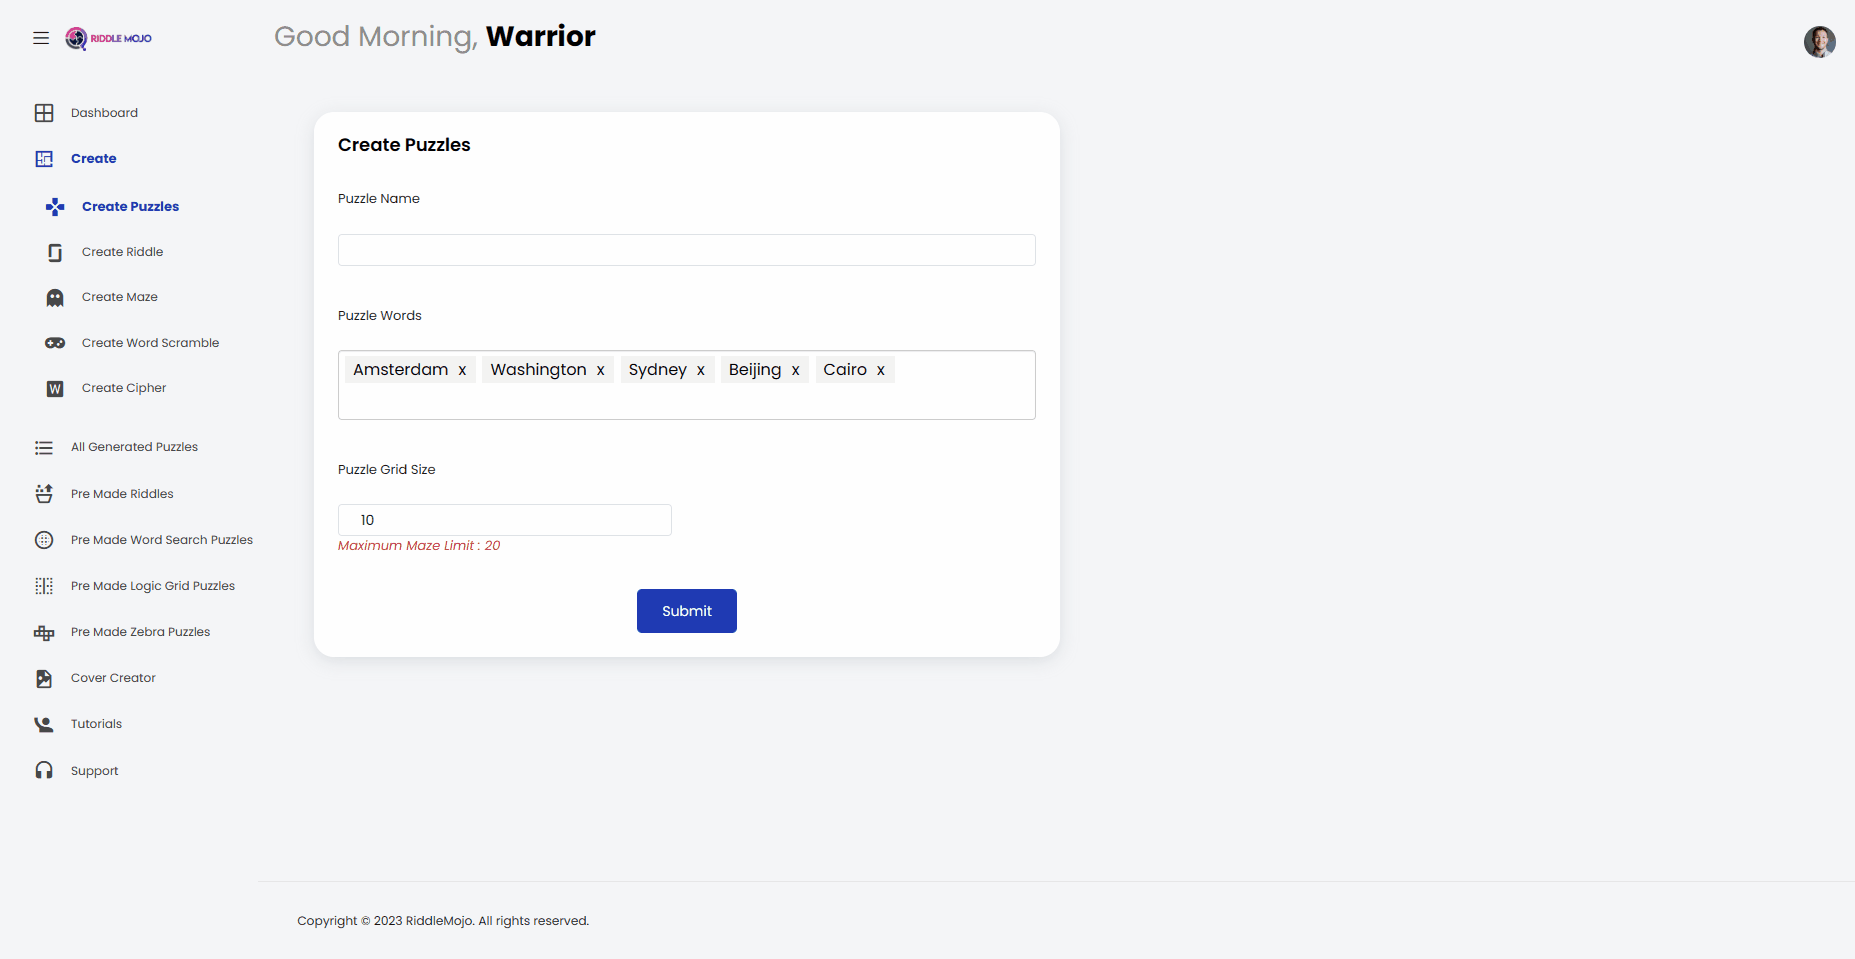Focus the Puzzle Name text field
Image resolution: width=1855 pixels, height=959 pixels.
pyautogui.click(x=686, y=250)
